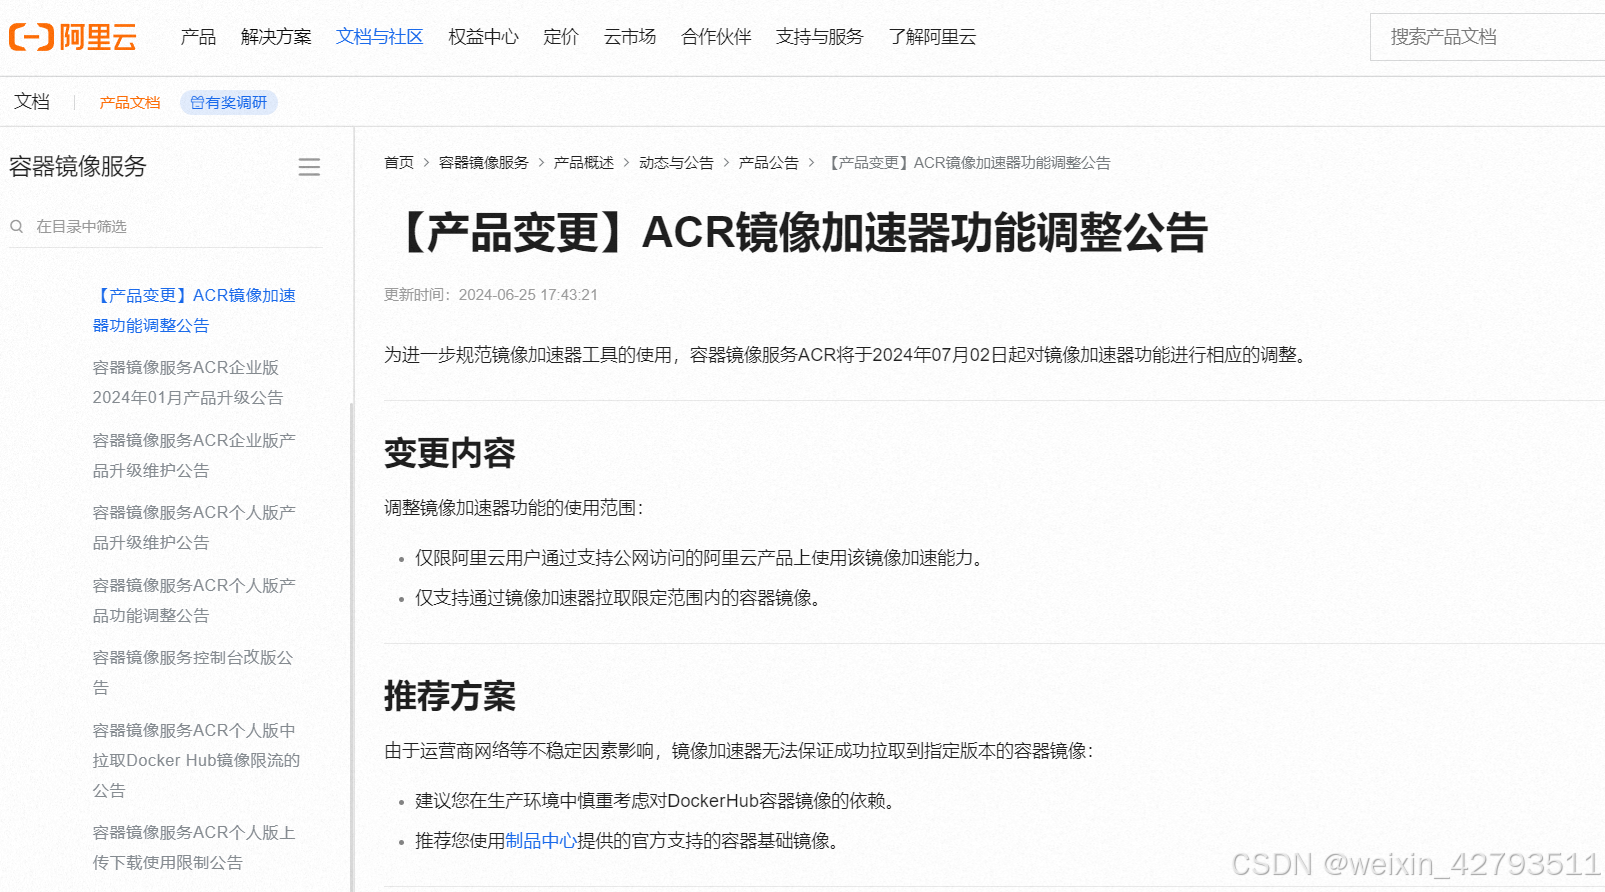This screenshot has height=892, width=1605.
Task: Open 容器镜像服务ACR企业版产品升级维护公告 in sidebar
Action: point(194,455)
